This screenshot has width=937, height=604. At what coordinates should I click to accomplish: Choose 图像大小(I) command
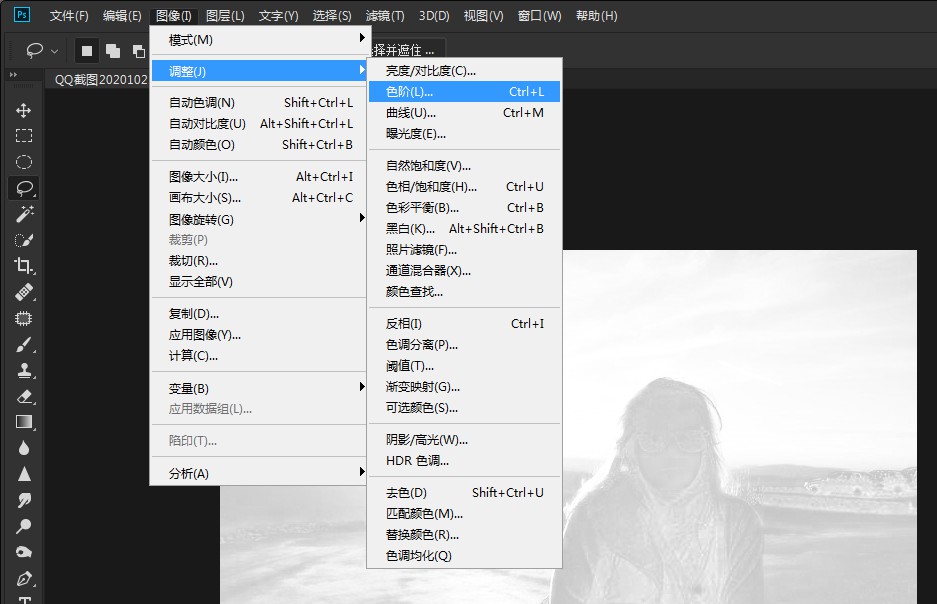pyautogui.click(x=259, y=176)
